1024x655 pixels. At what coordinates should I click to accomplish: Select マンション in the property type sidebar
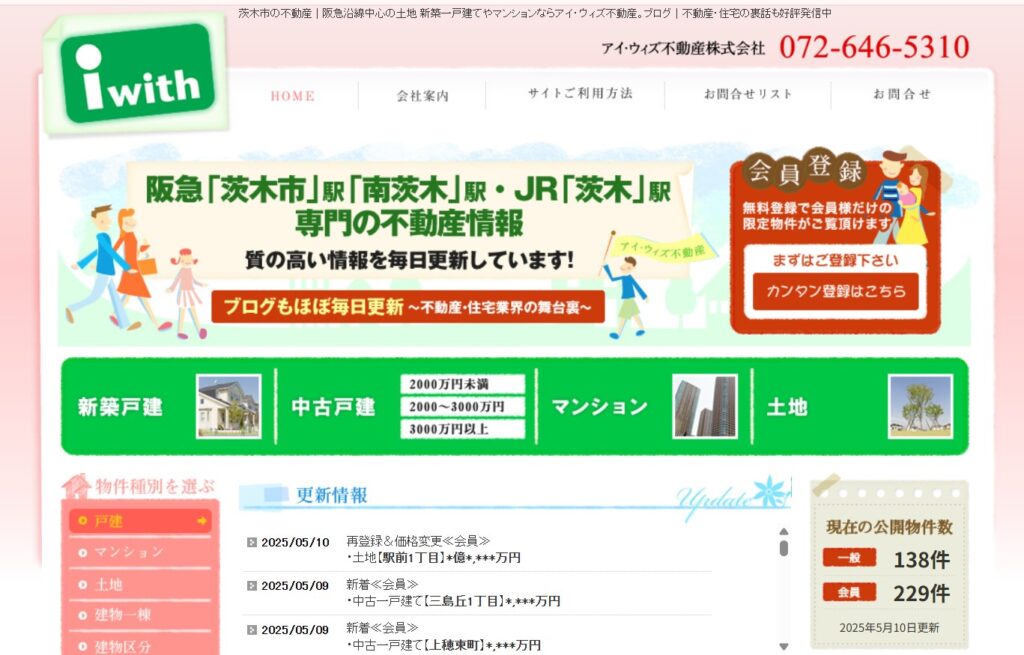[140, 552]
